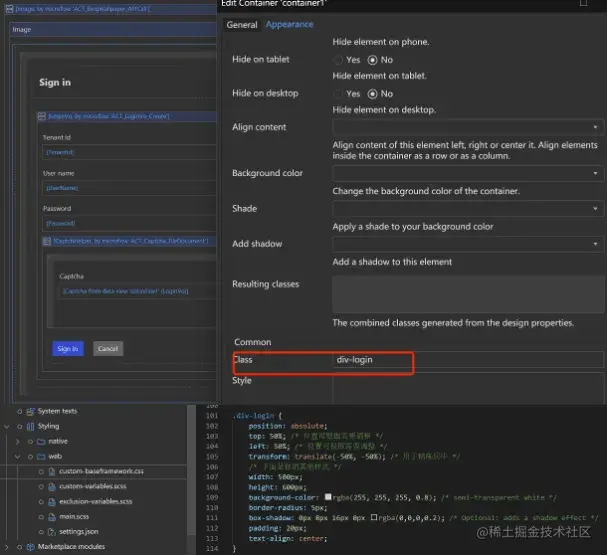Click the settings.json file icon
608x556 pixels.
tap(52, 532)
